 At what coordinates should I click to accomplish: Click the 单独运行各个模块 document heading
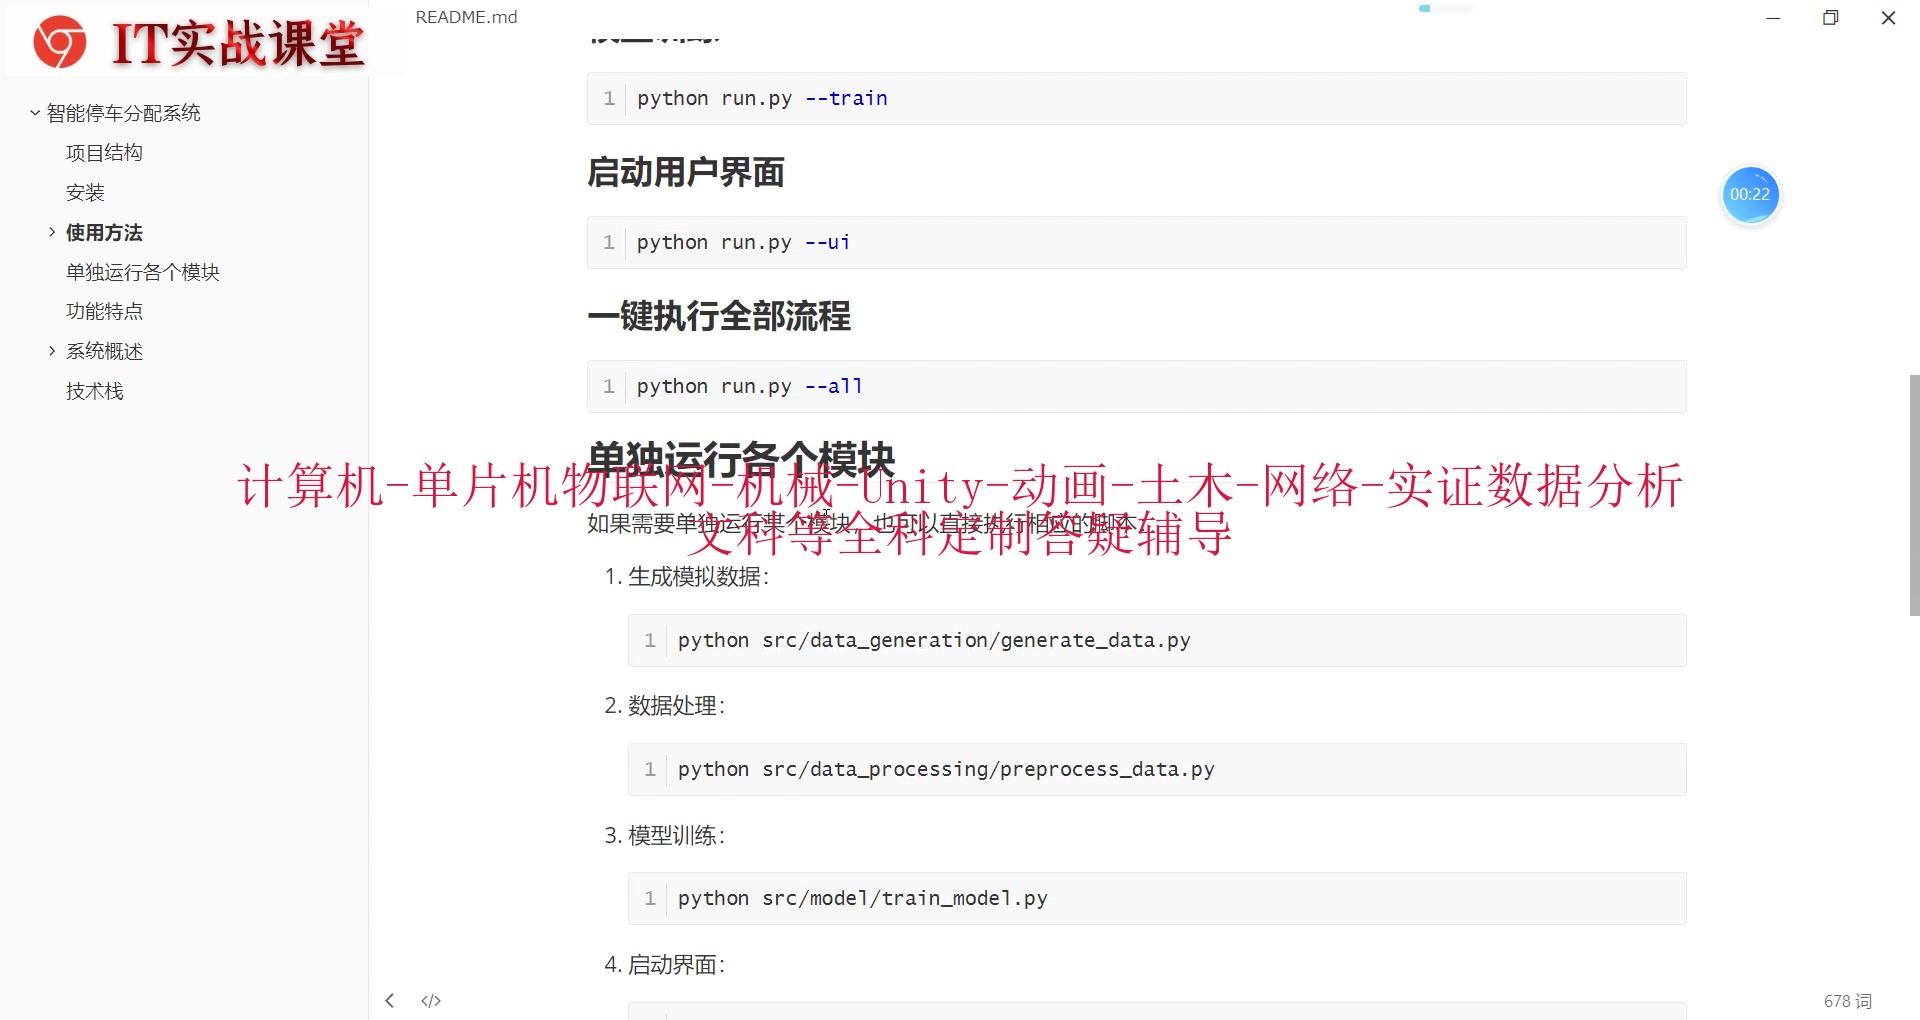pyautogui.click(x=741, y=458)
